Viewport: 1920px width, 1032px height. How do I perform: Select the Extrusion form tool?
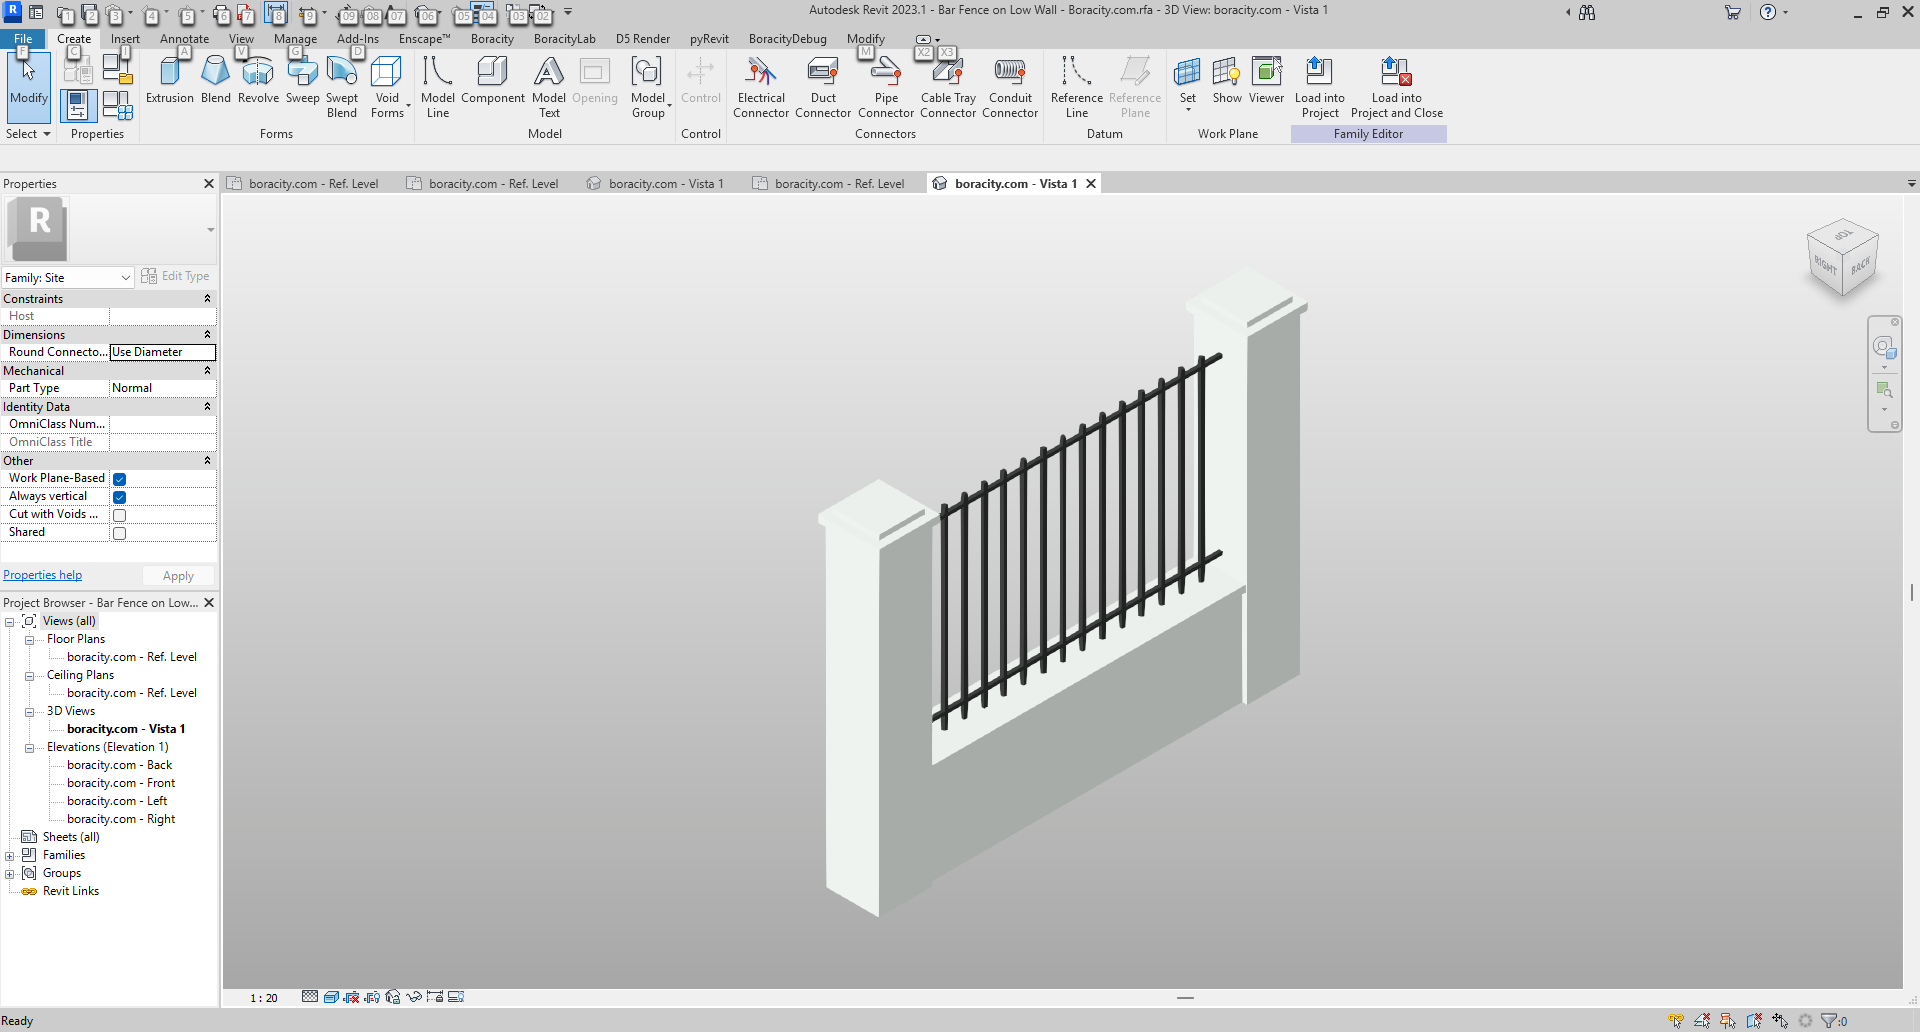coord(170,80)
